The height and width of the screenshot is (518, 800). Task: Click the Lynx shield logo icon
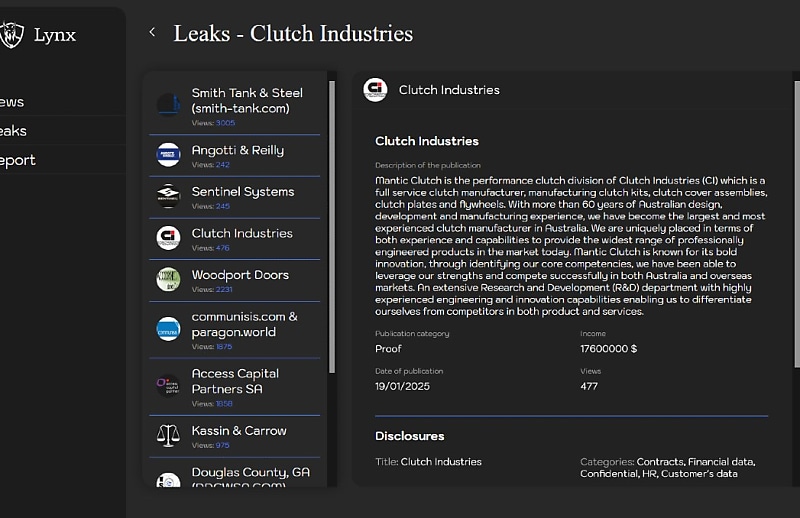pyautogui.click(x=11, y=35)
